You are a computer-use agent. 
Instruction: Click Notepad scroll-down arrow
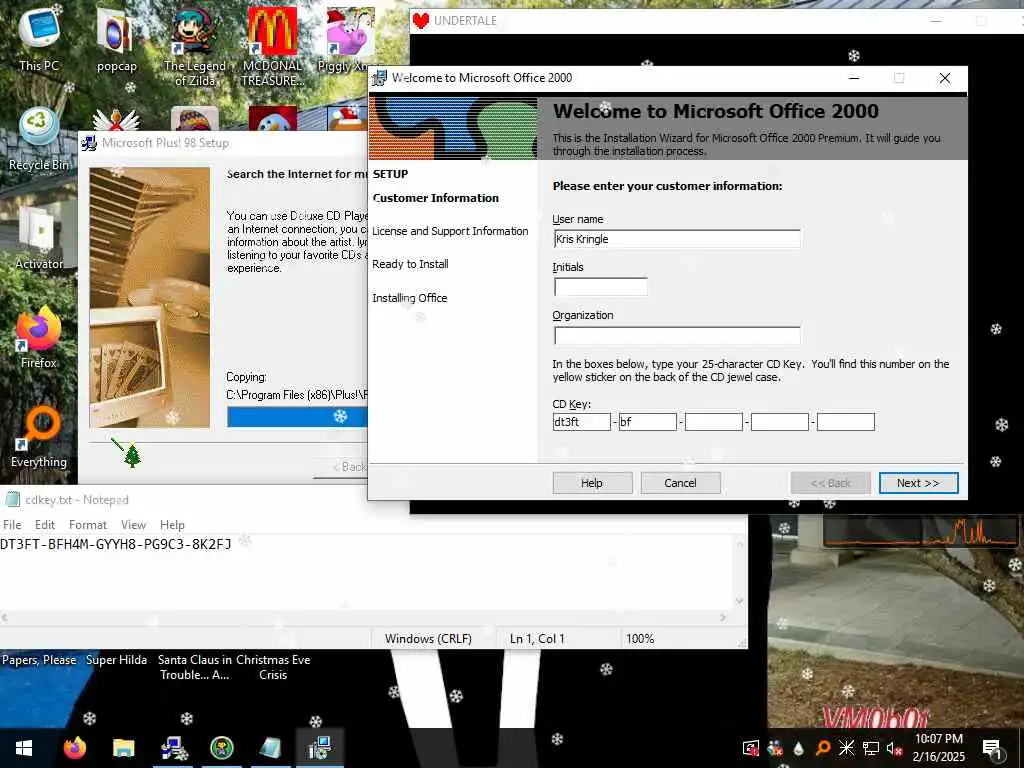[x=739, y=601]
